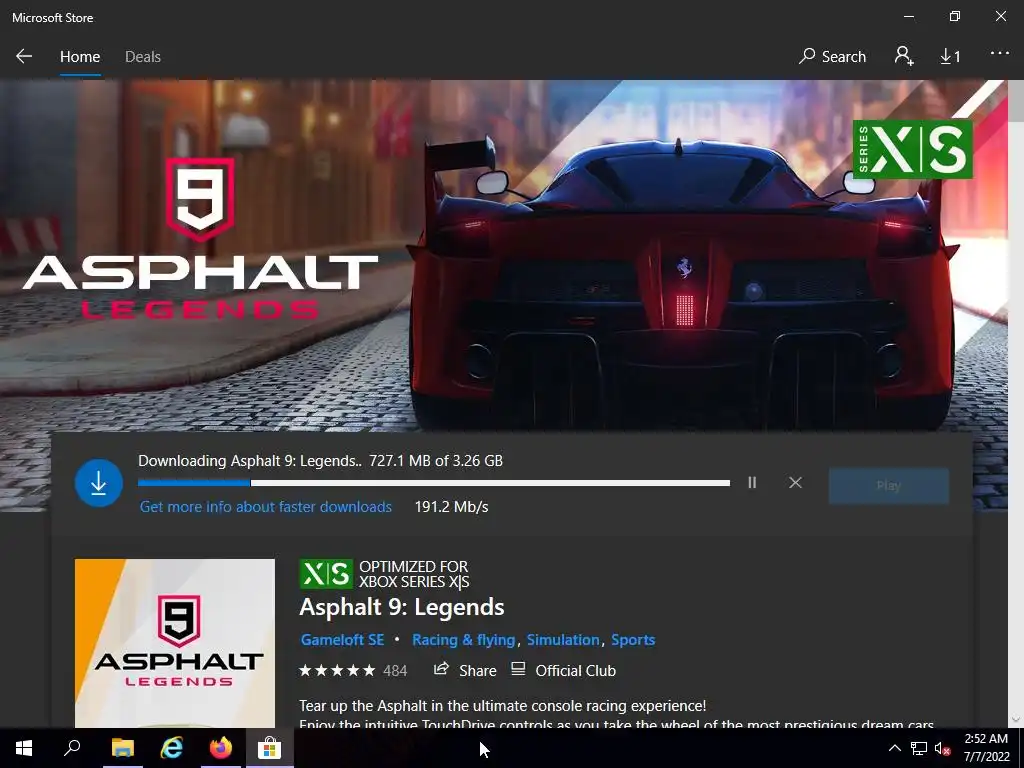Open Racing & flying category

click(x=464, y=640)
